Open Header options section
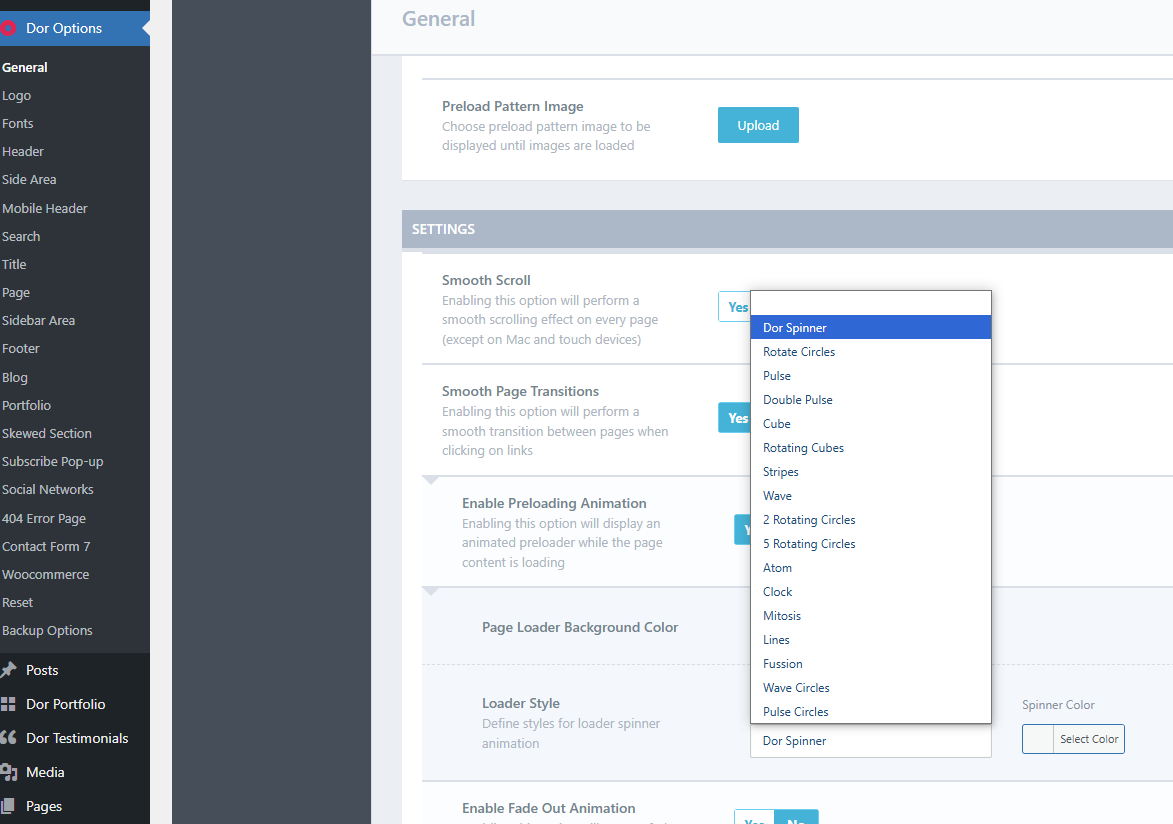The height and width of the screenshot is (824, 1173). click(x=23, y=151)
